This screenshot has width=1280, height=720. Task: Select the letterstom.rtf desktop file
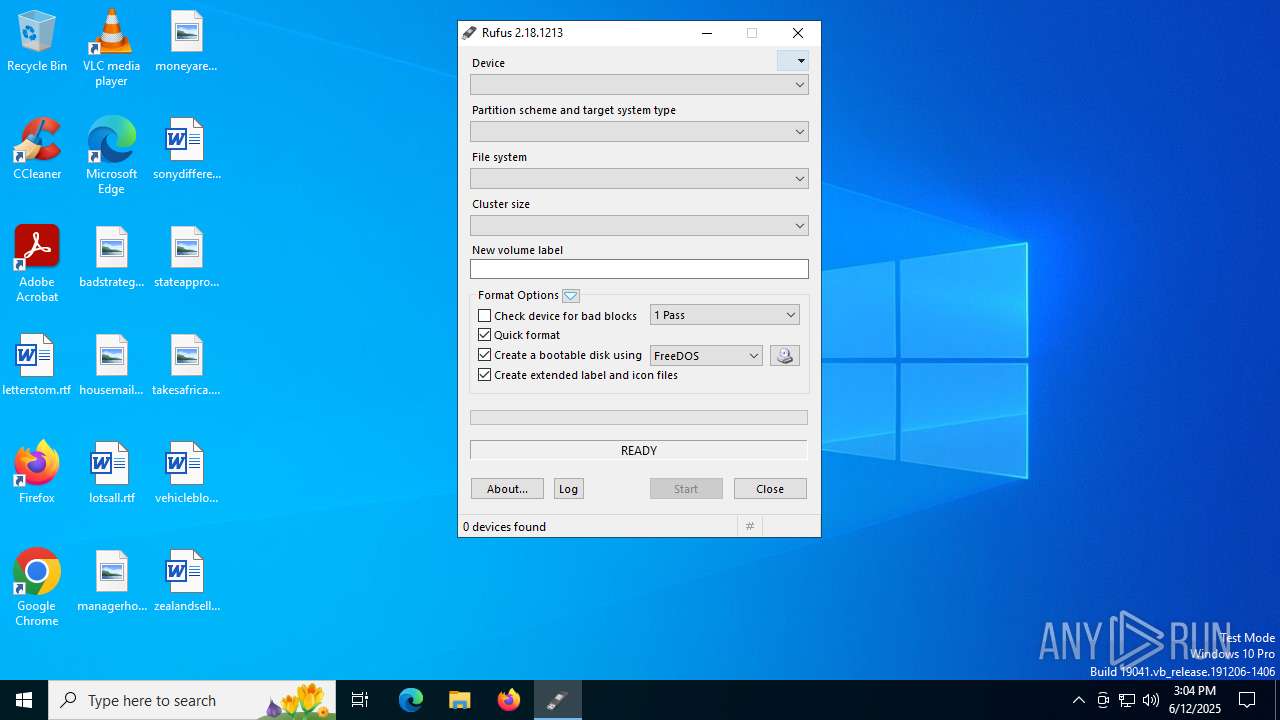(37, 365)
